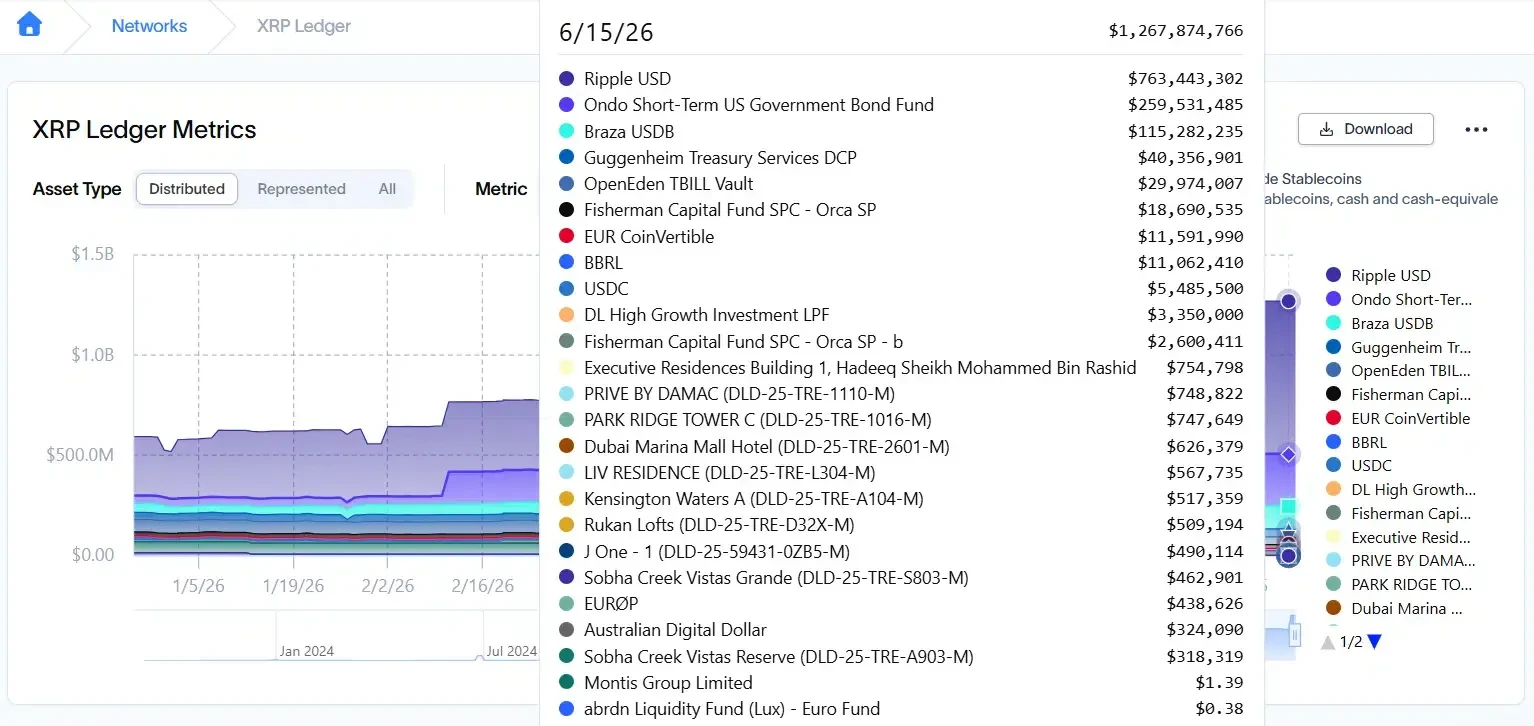Click Rukan Lofts tooltip row
1534x726 pixels.
(901, 525)
